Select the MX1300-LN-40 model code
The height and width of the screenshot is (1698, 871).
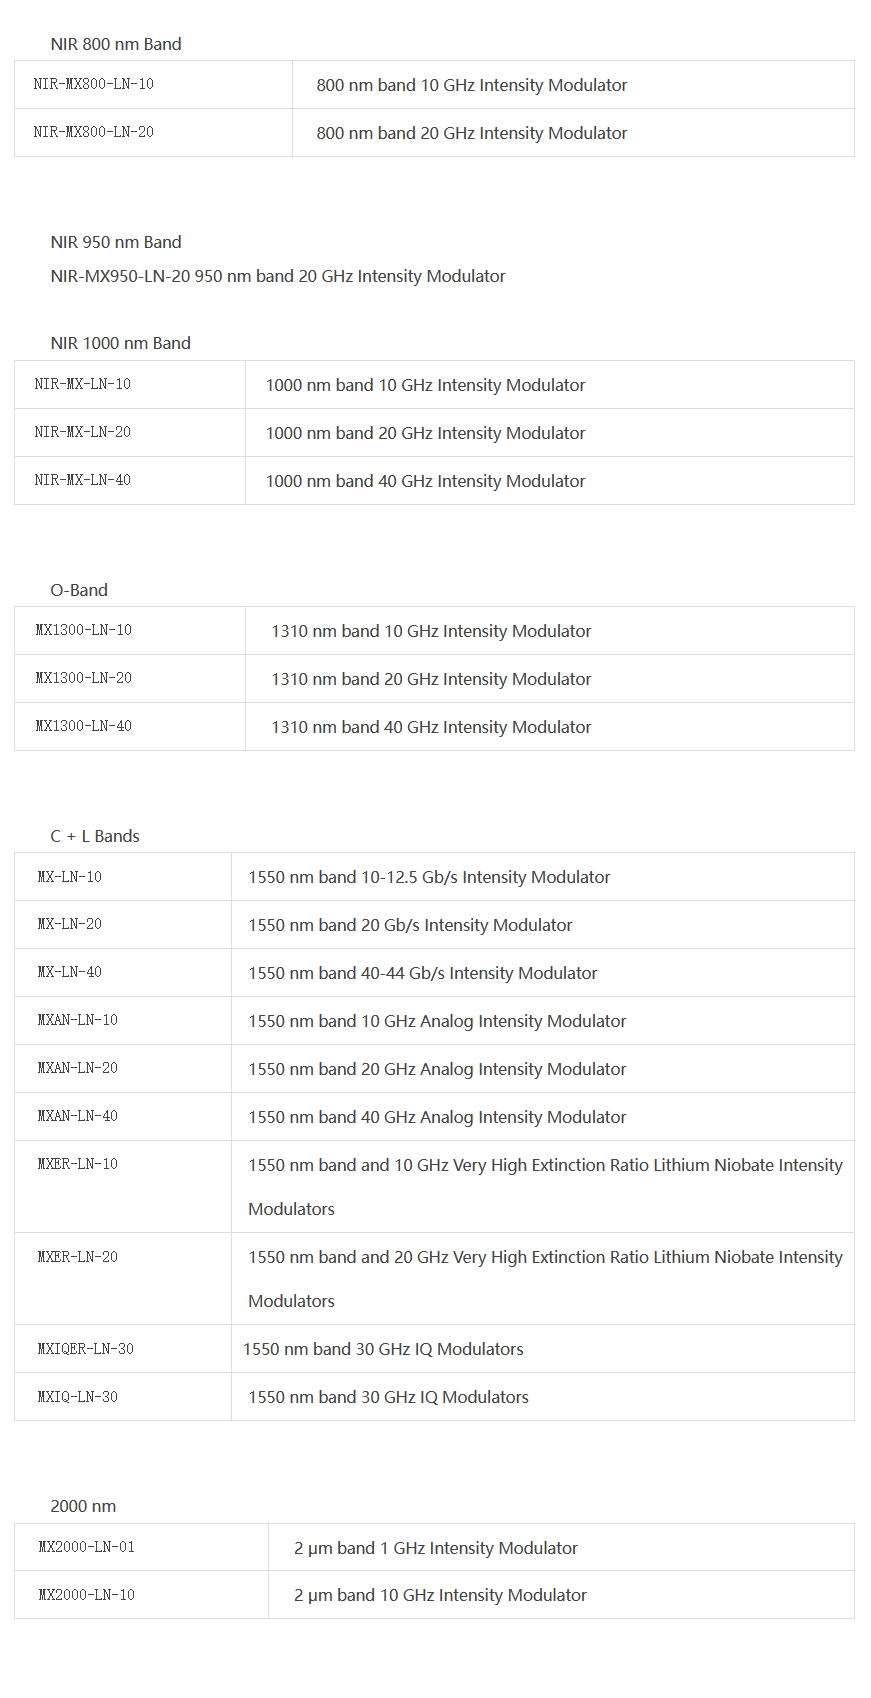pos(84,726)
